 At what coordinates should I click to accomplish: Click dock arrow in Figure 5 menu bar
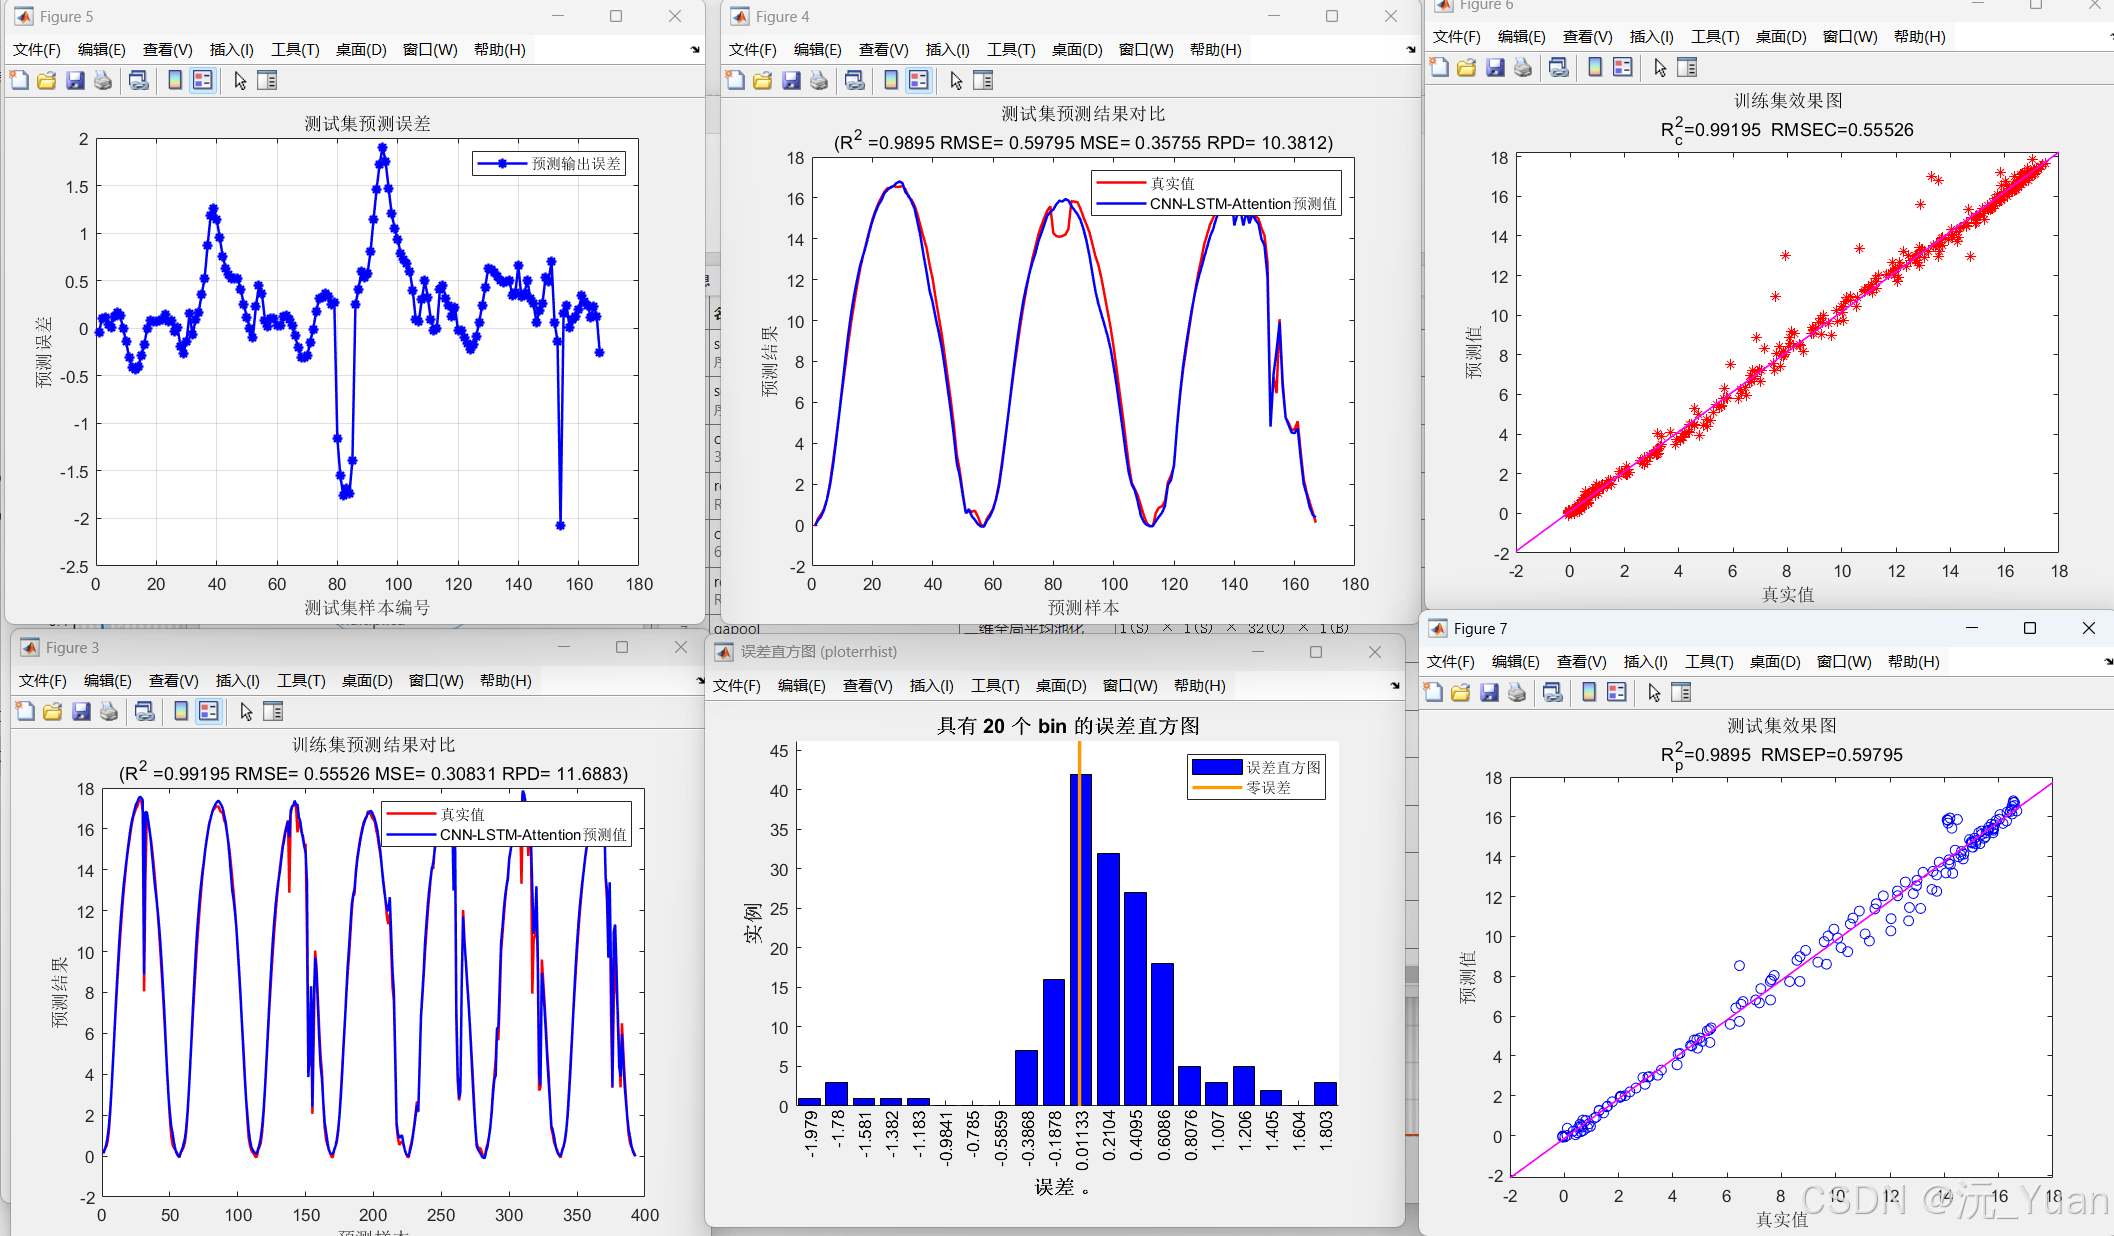tap(695, 50)
